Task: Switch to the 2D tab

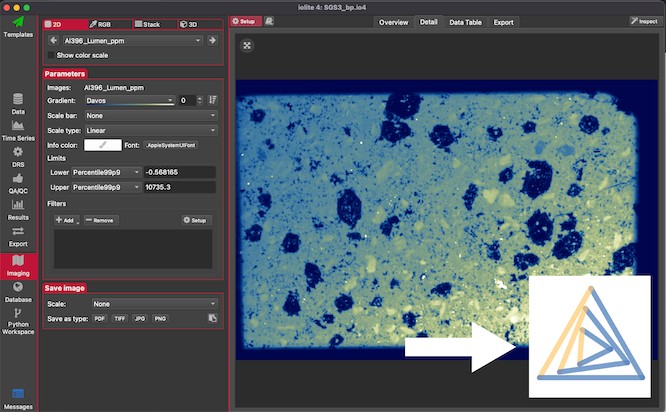Action: (x=65, y=24)
